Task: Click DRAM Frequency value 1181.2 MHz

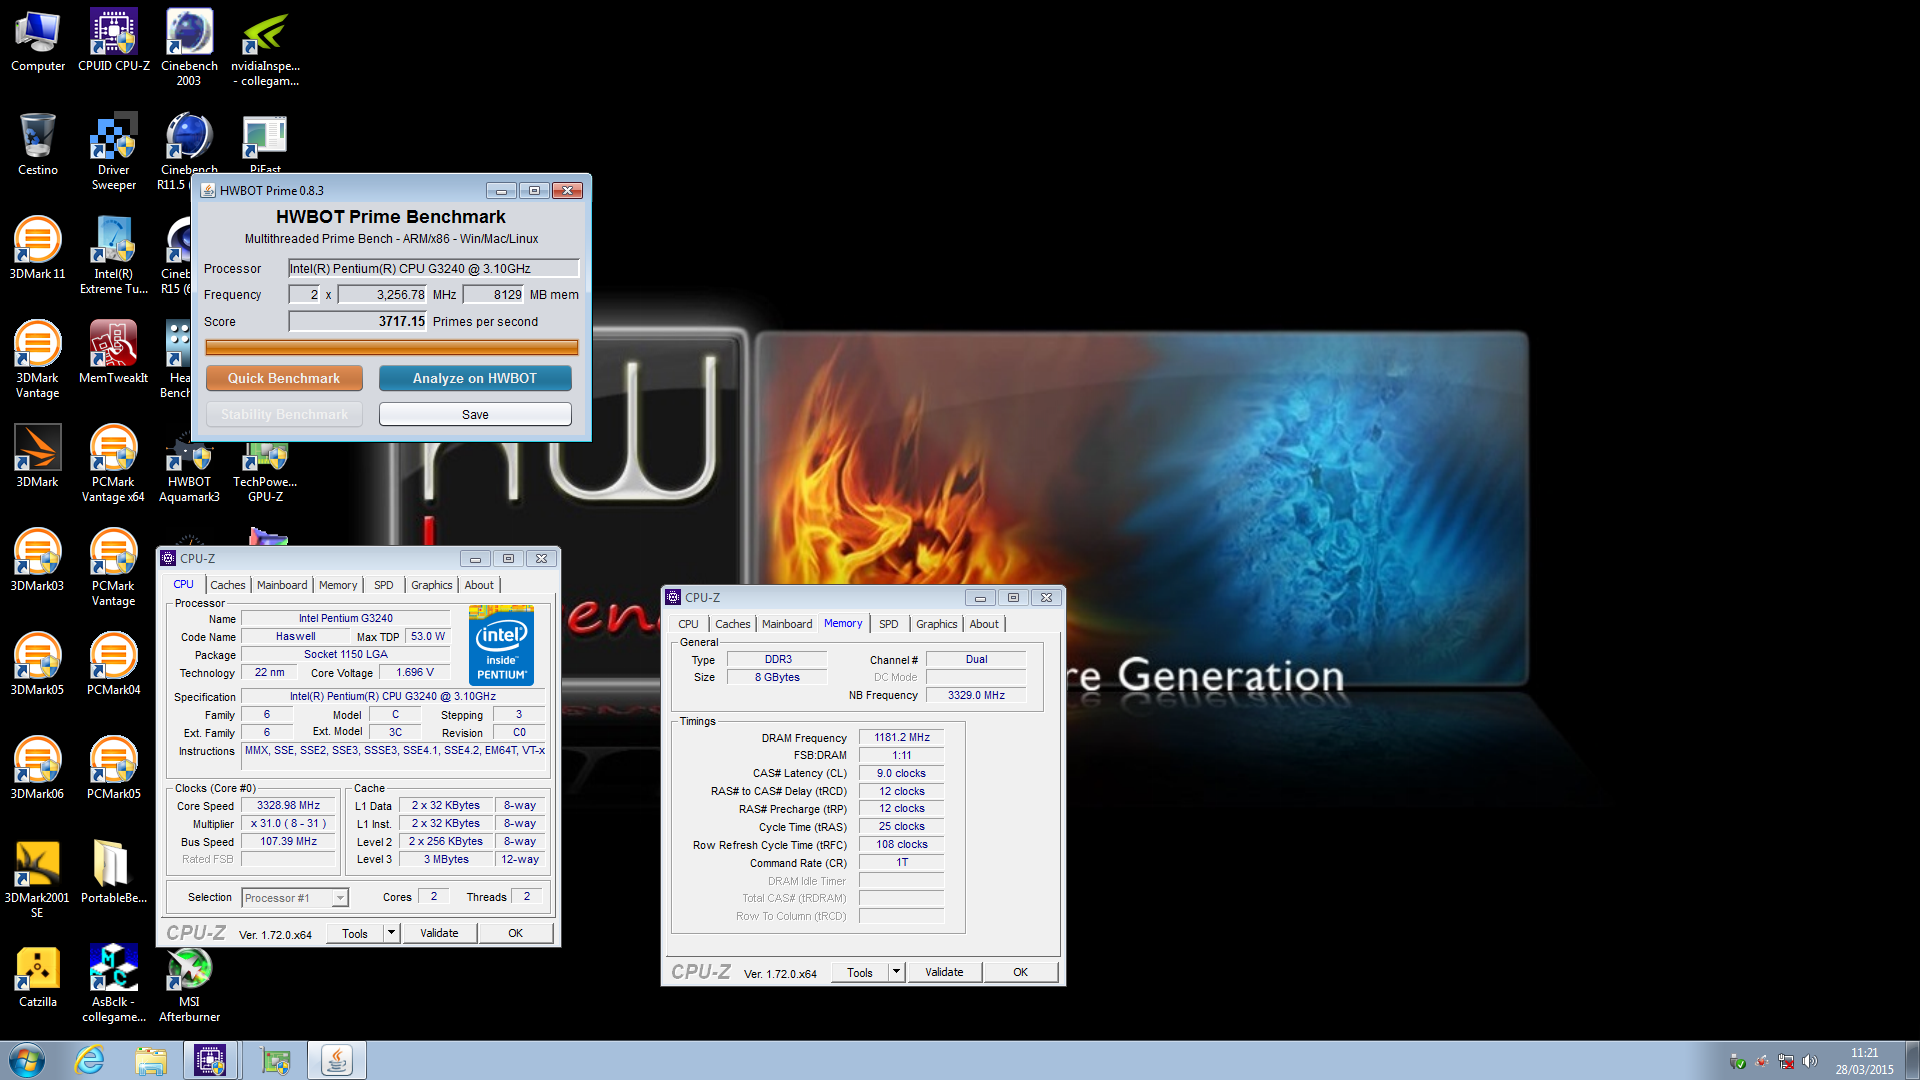Action: tap(902, 738)
